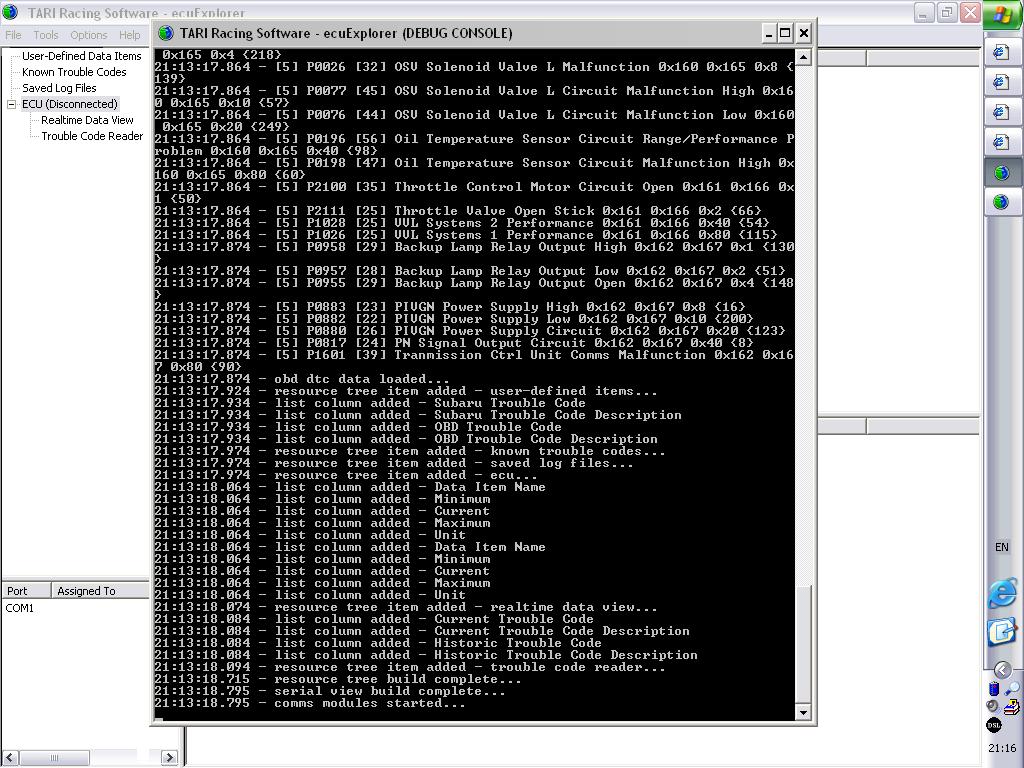Open the Options menu
This screenshot has width=1024, height=768.
pos(89,35)
